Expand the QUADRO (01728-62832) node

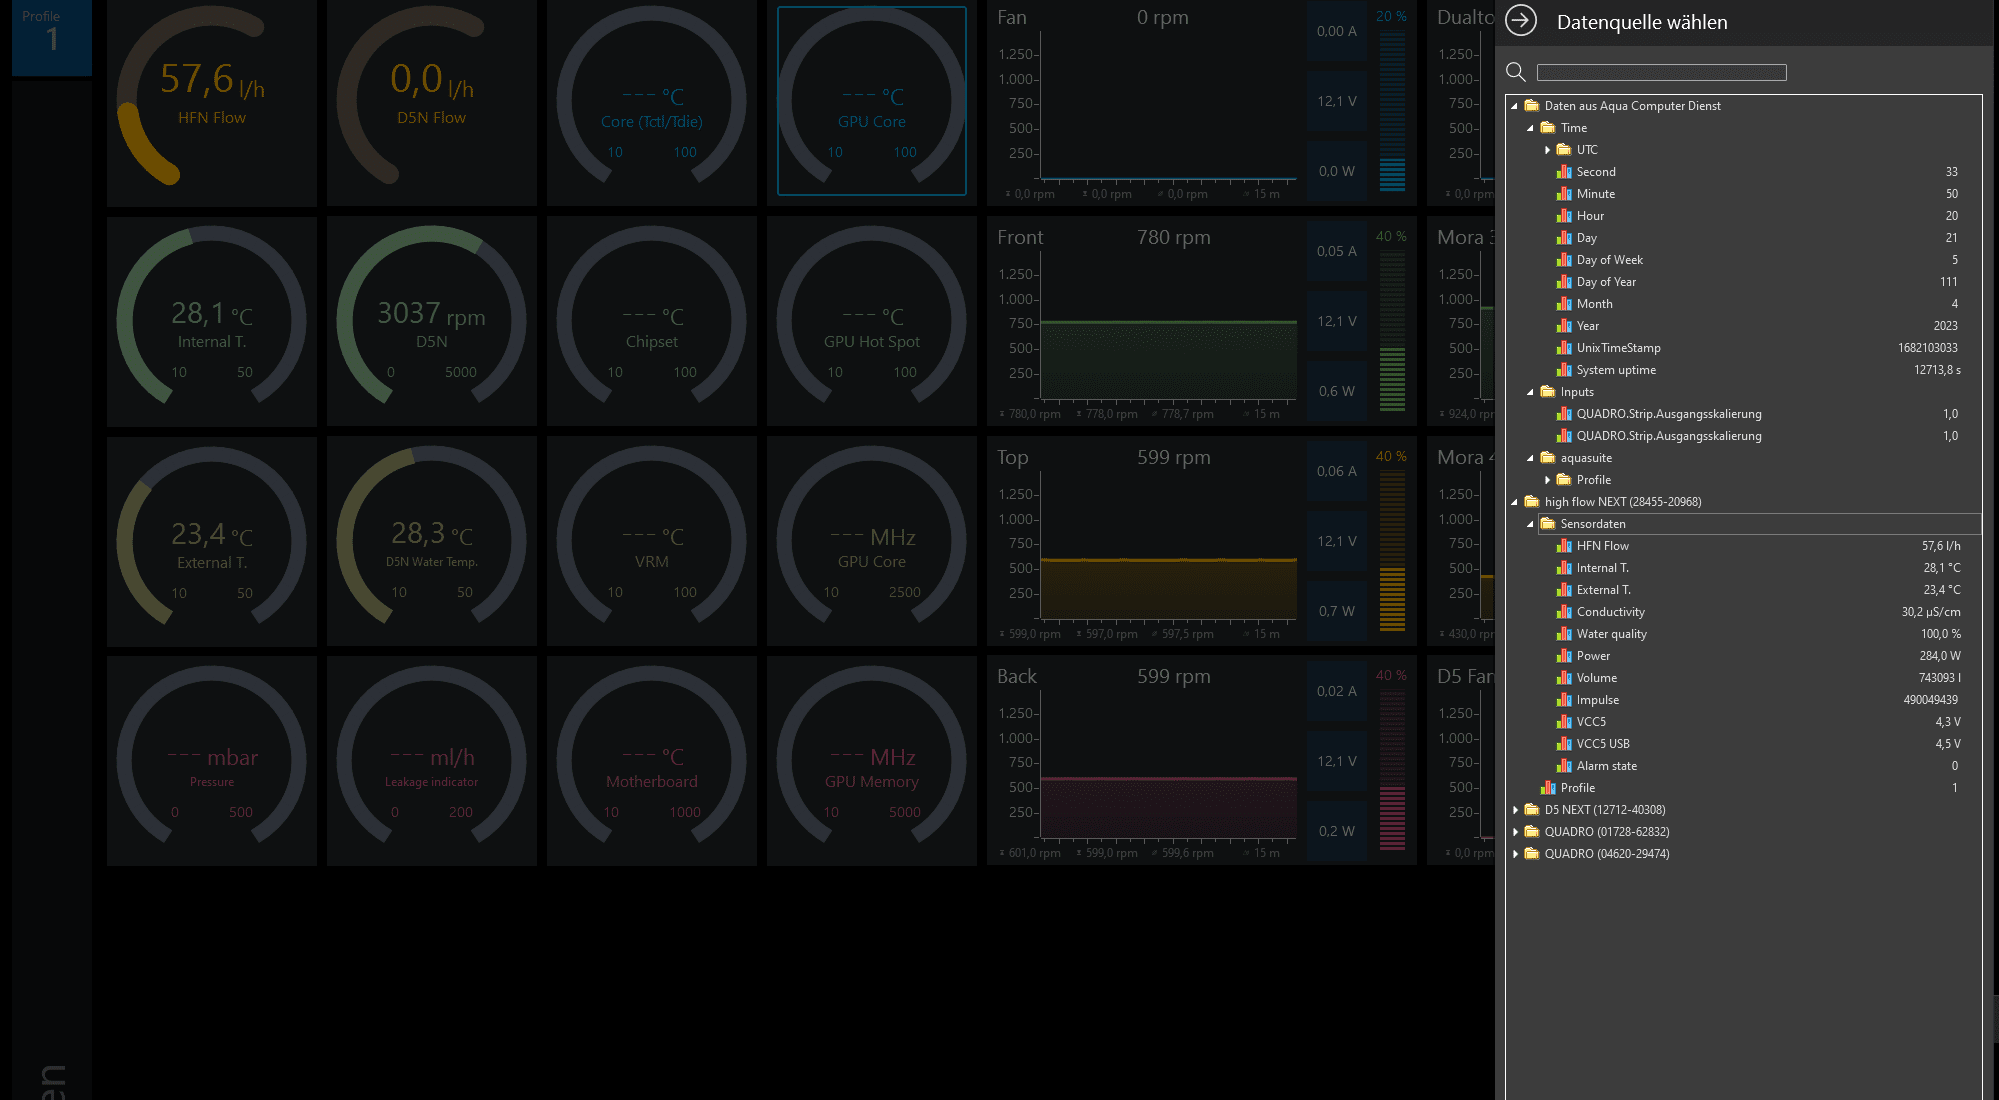1515,832
